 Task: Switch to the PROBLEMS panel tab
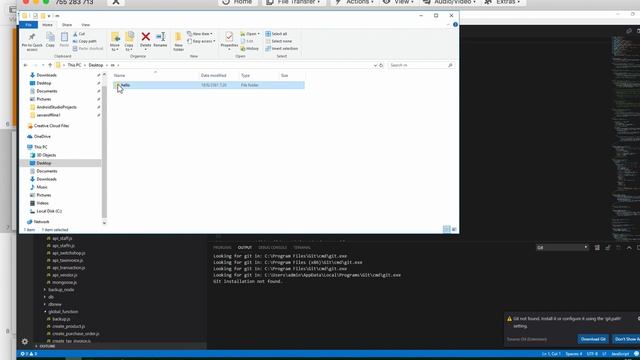pyautogui.click(x=222, y=248)
